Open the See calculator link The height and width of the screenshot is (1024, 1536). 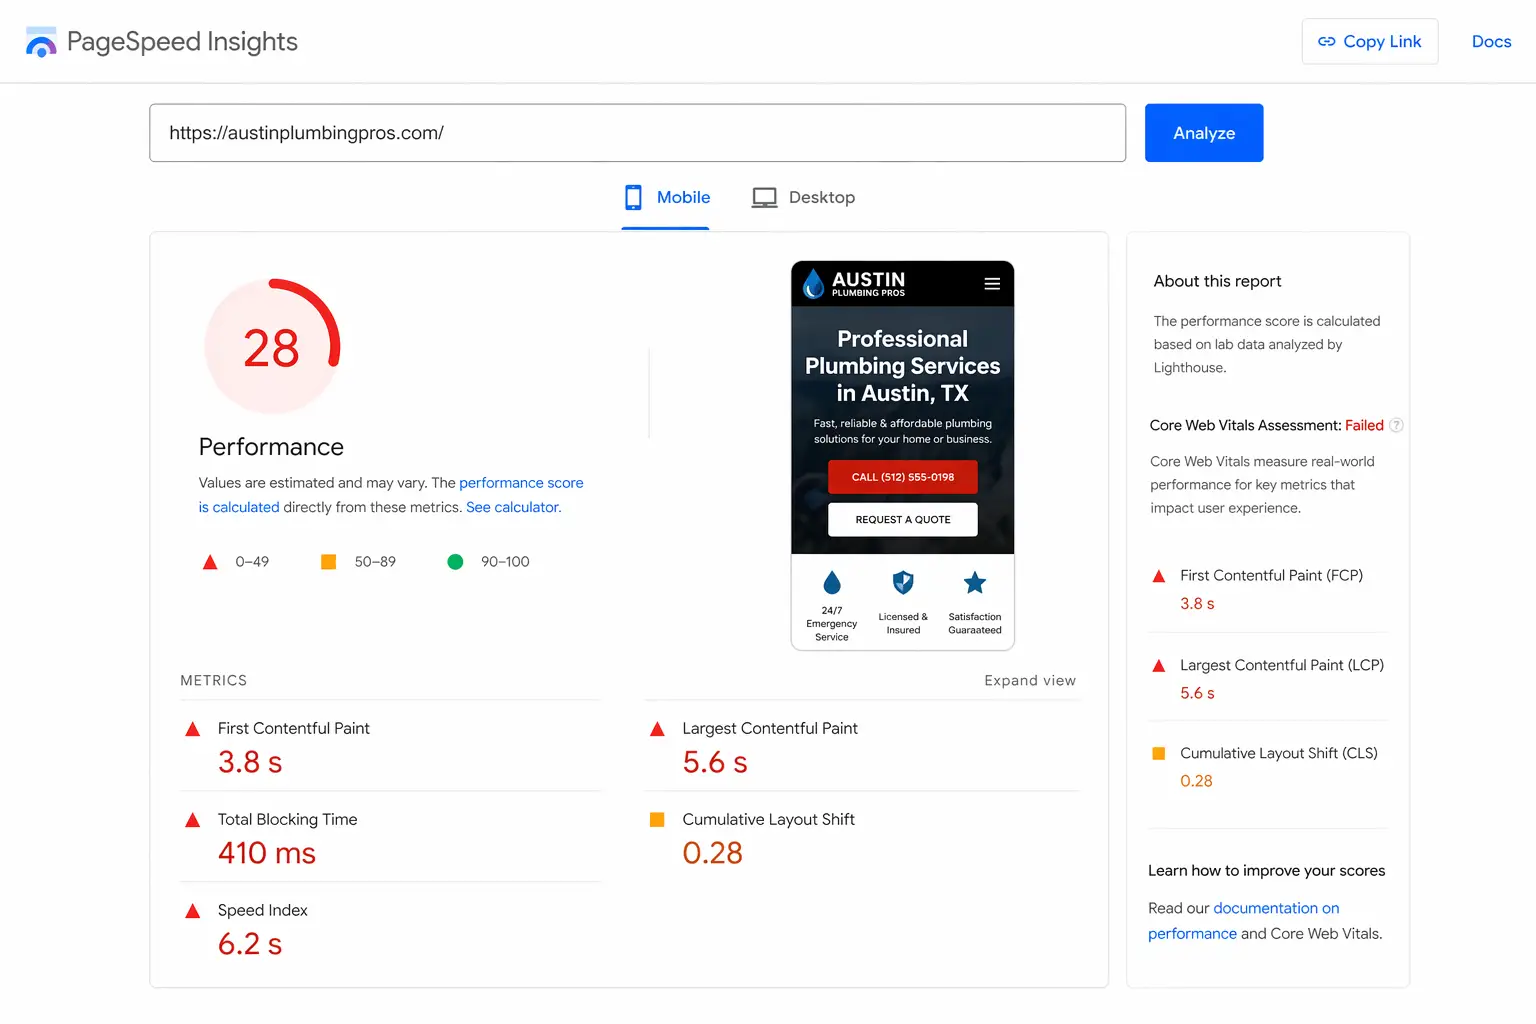click(513, 508)
